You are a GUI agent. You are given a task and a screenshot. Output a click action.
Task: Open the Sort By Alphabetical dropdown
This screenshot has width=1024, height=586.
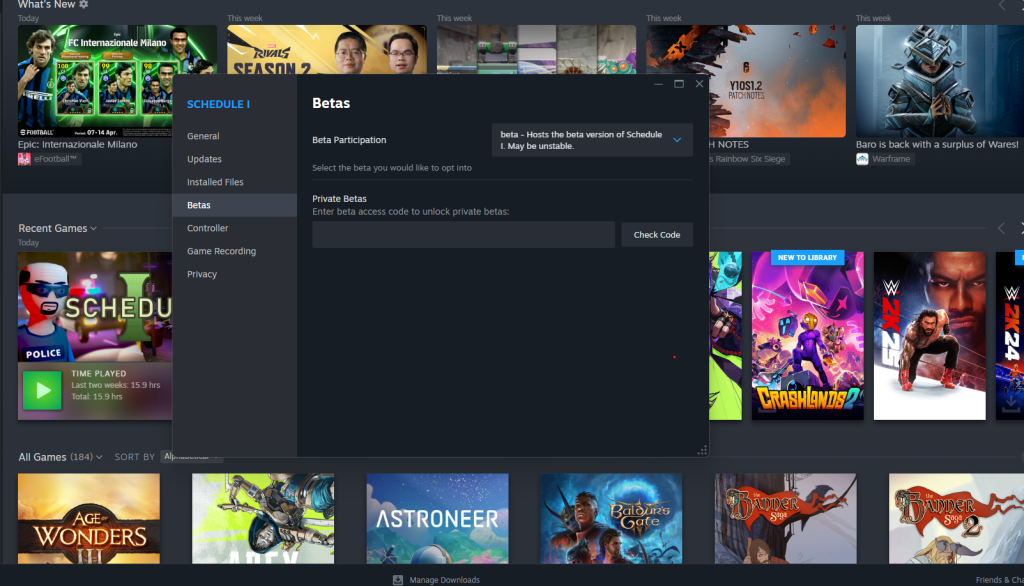(190, 456)
